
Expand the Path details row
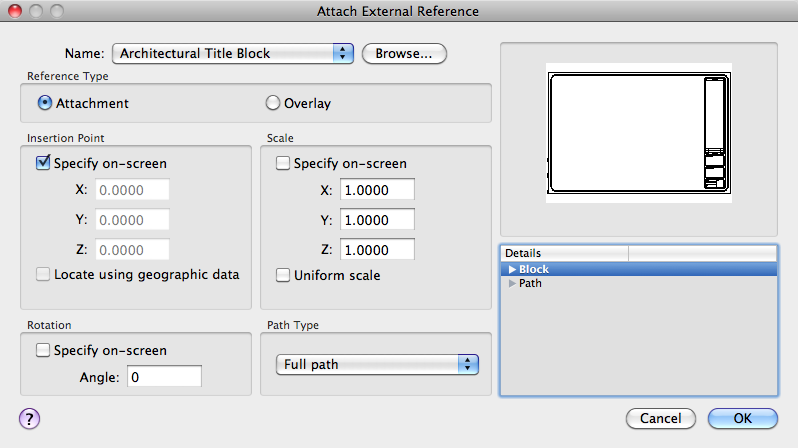click(513, 283)
